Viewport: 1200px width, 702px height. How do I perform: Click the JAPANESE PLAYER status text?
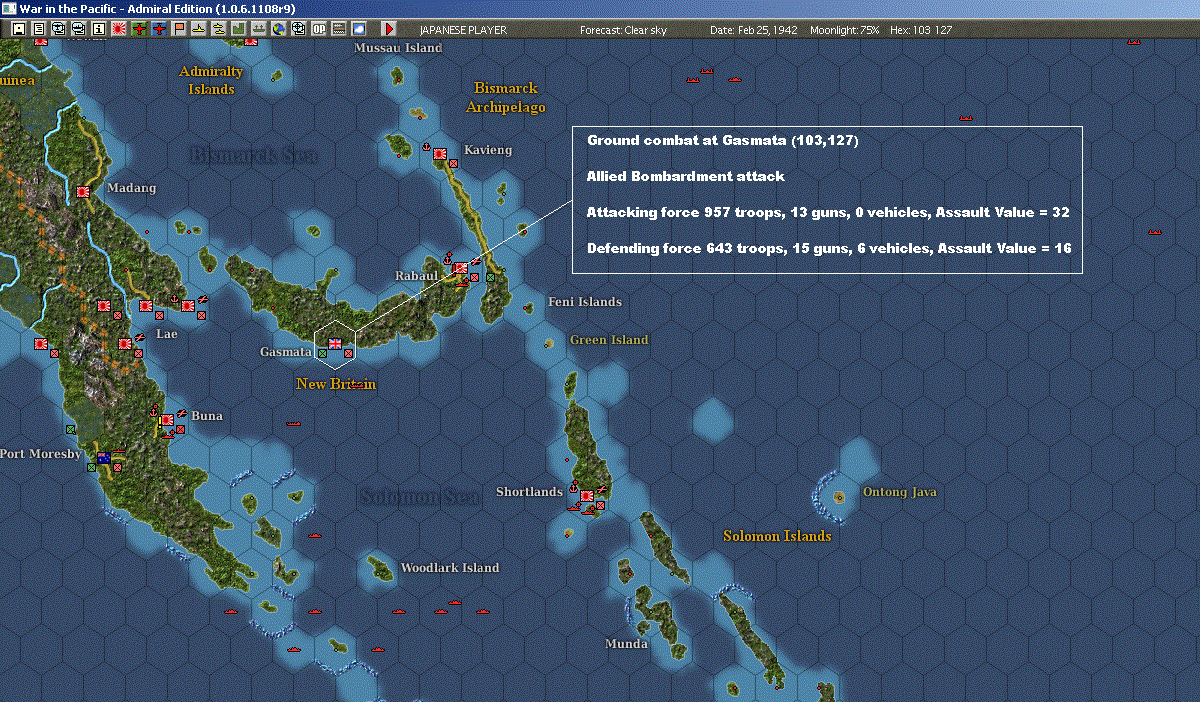(x=464, y=30)
